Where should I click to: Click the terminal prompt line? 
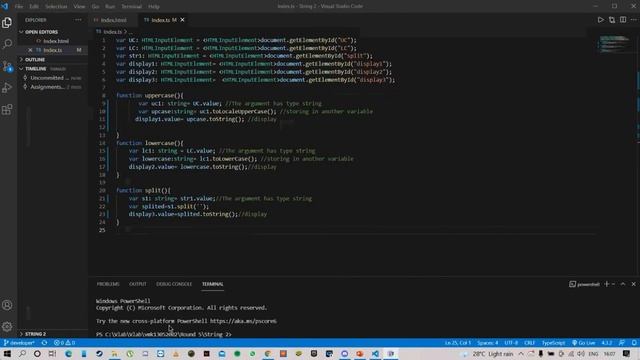(x=164, y=334)
